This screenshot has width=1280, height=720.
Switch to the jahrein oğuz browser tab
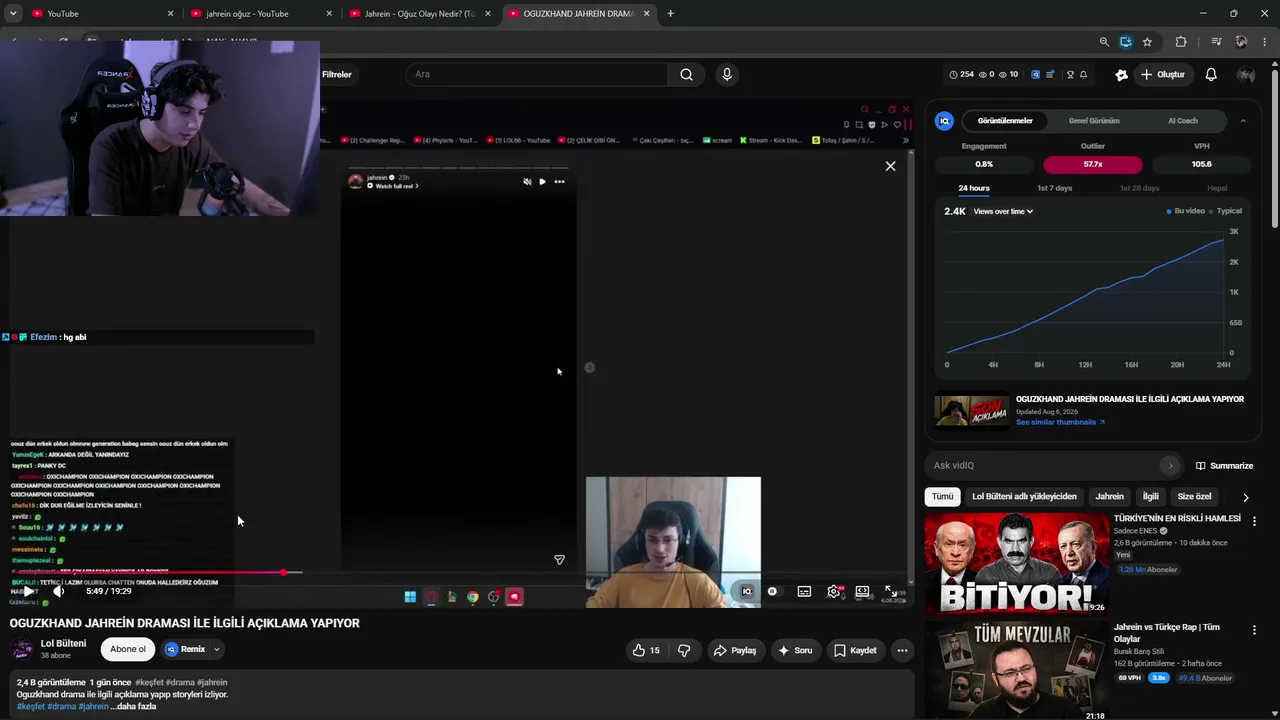click(261, 14)
